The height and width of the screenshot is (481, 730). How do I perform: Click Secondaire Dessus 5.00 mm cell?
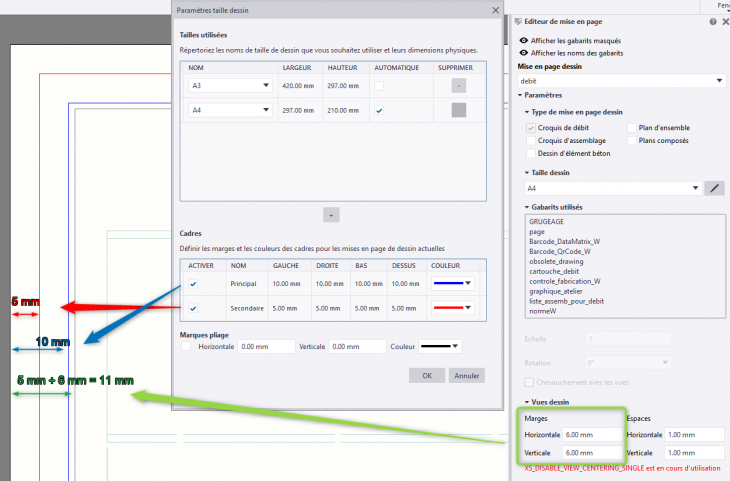[404, 308]
